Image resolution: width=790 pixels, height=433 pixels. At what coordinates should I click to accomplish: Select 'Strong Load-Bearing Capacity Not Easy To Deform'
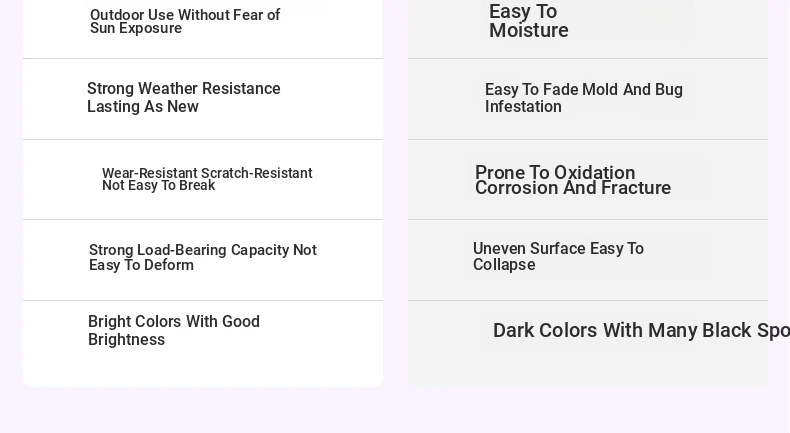tap(203, 258)
